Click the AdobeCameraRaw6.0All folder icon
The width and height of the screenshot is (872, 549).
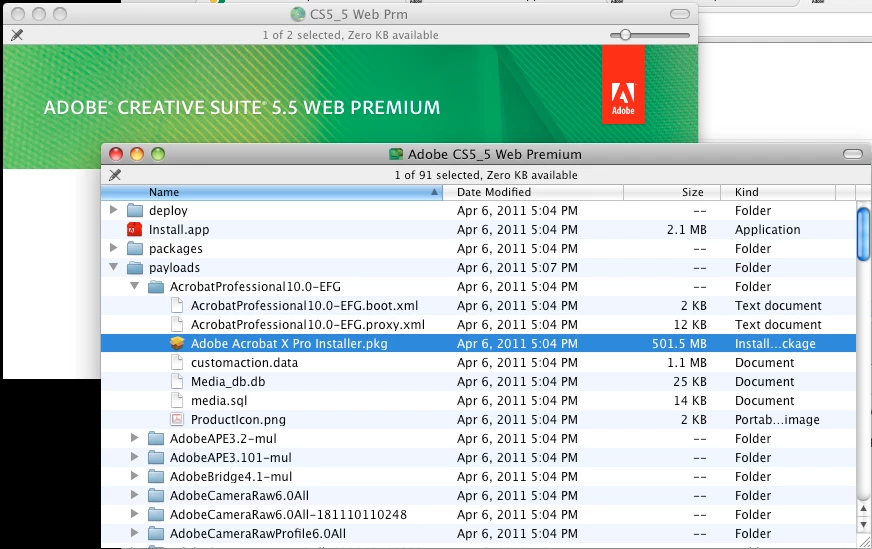coord(156,496)
